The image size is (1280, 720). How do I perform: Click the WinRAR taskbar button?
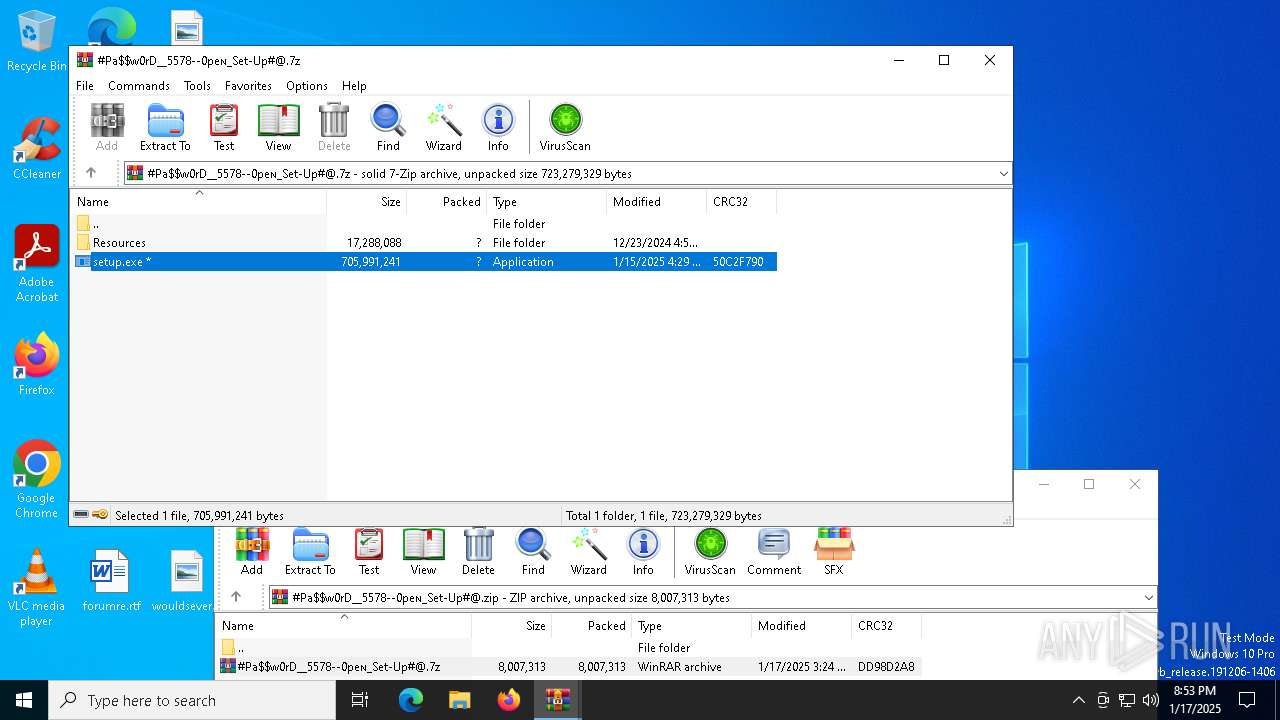(x=557, y=700)
